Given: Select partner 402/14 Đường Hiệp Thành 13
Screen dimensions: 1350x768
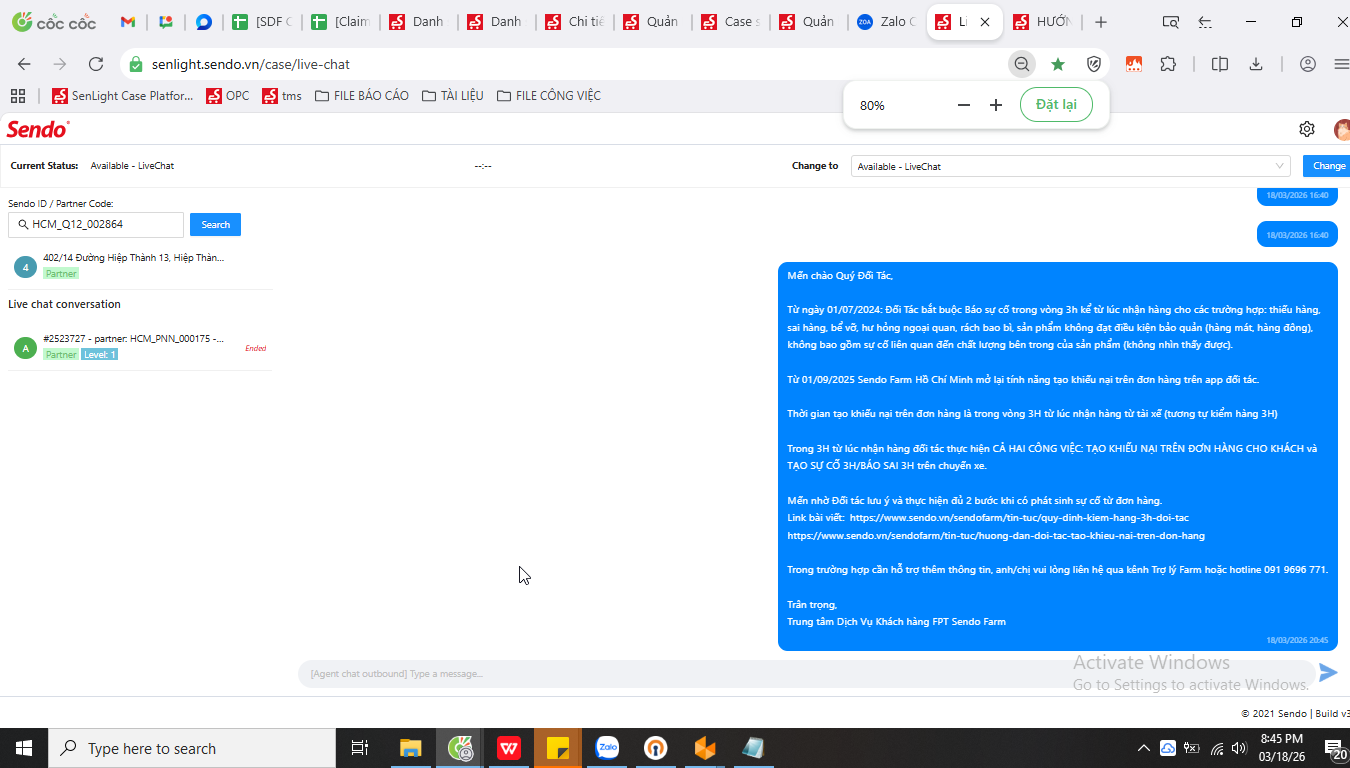Looking at the screenshot, I should click(140, 265).
